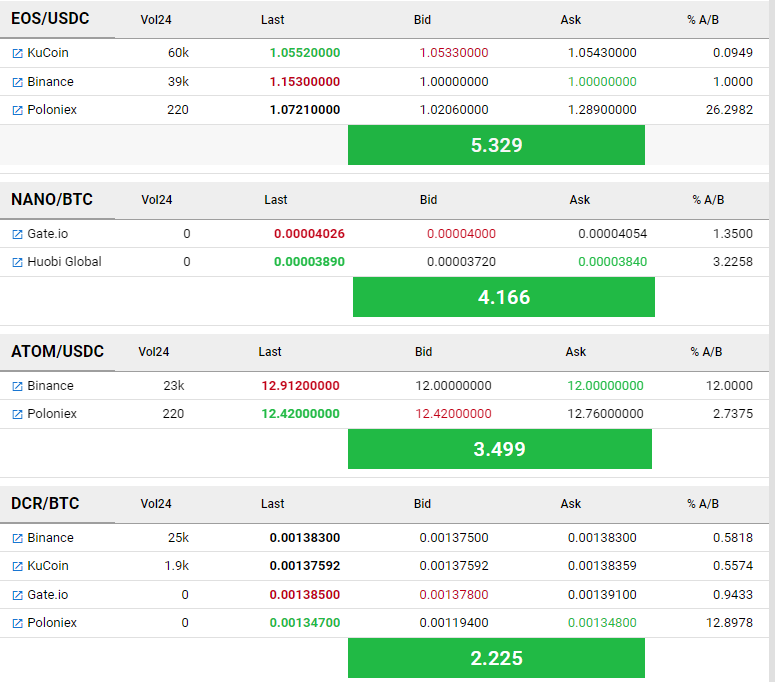Viewport: 775px width, 682px height.
Task: Select ask value 0.00003840
Action: [x=612, y=262]
